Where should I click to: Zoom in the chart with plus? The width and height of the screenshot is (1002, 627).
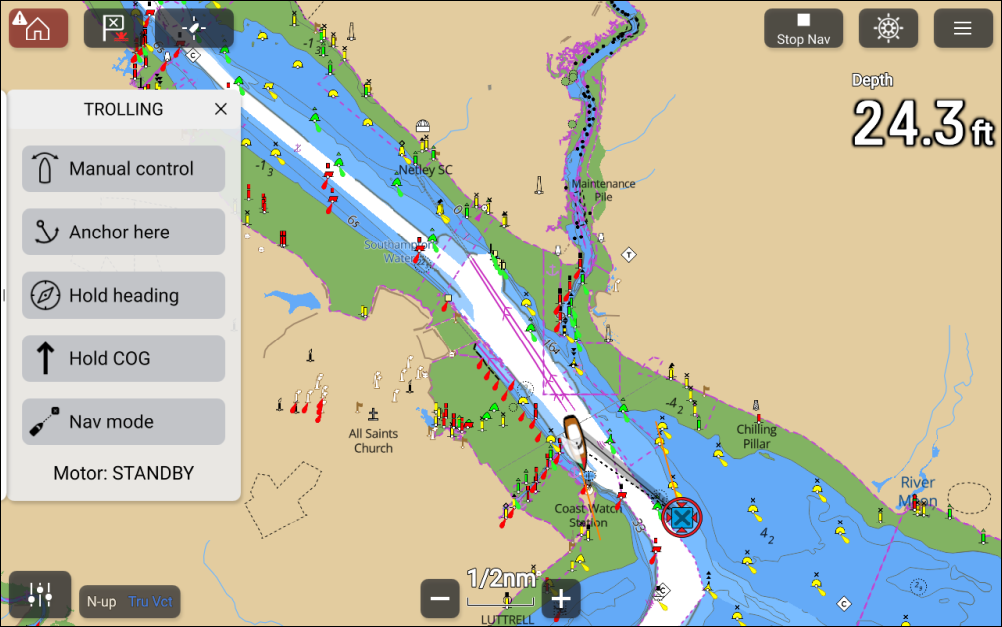[x=561, y=598]
